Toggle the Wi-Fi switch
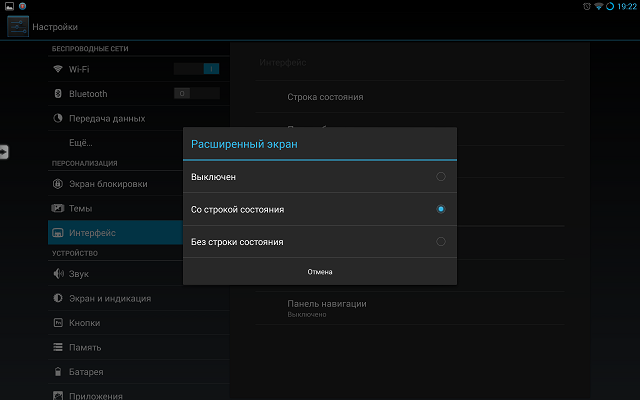This screenshot has width=640, height=400. point(196,69)
